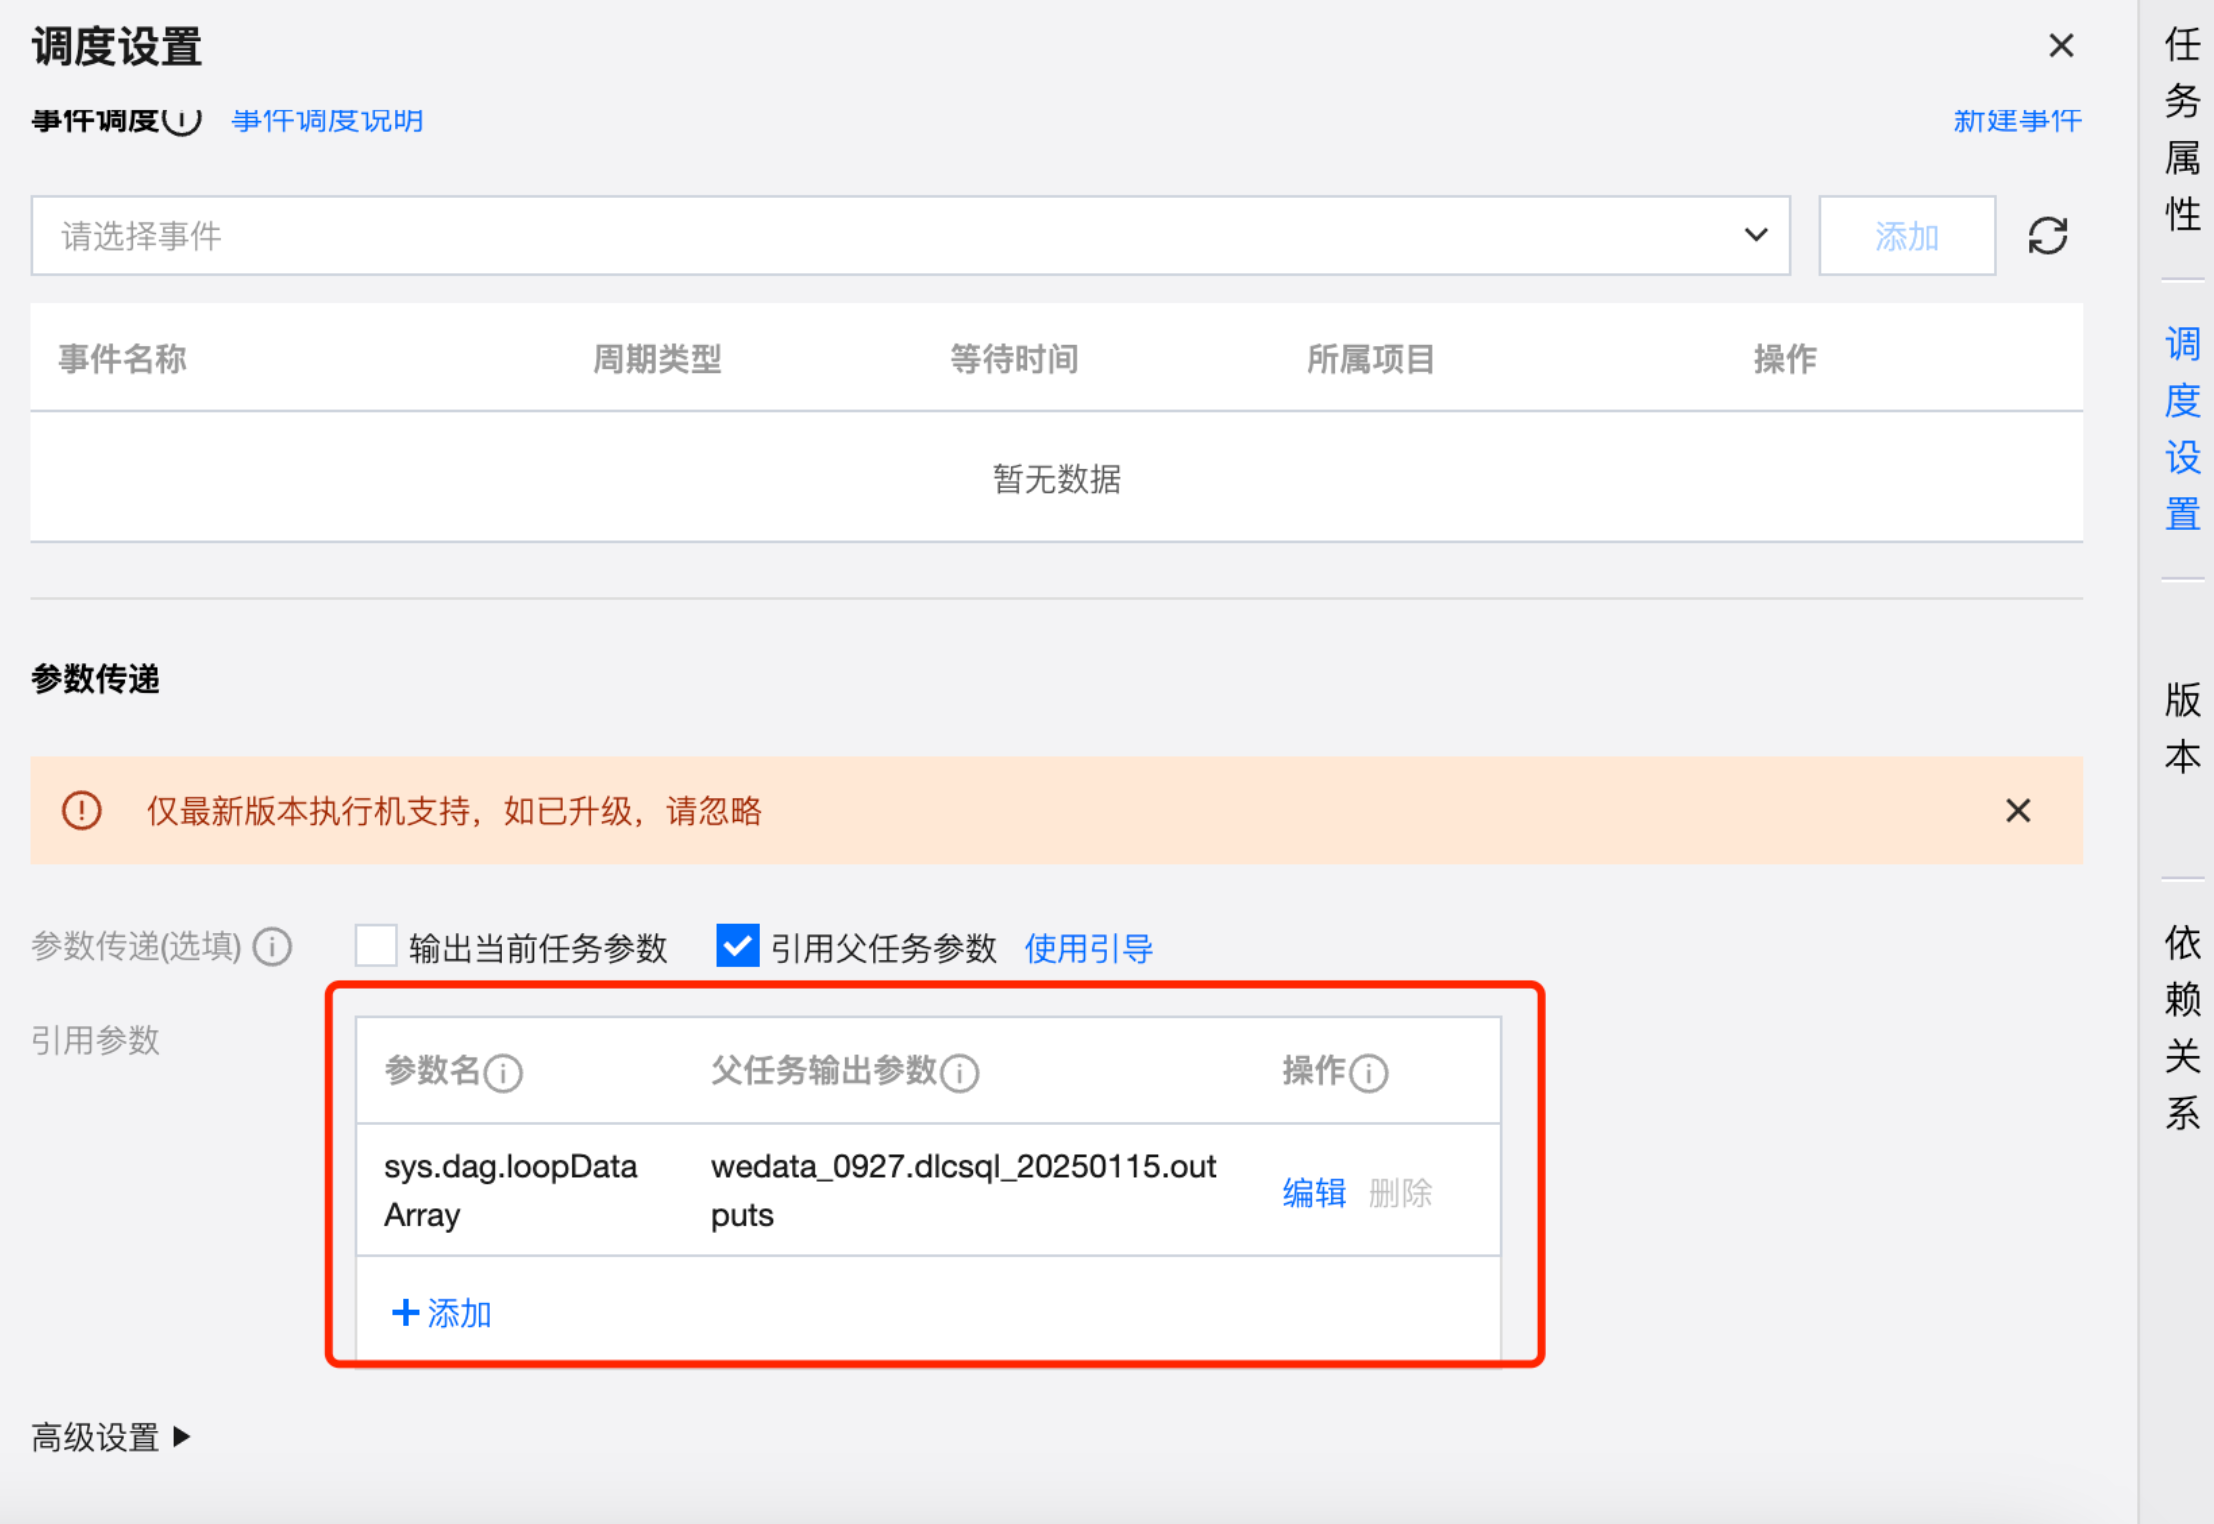
Task: Switch to 依赖关系 side tab
Action: pos(2182,1027)
